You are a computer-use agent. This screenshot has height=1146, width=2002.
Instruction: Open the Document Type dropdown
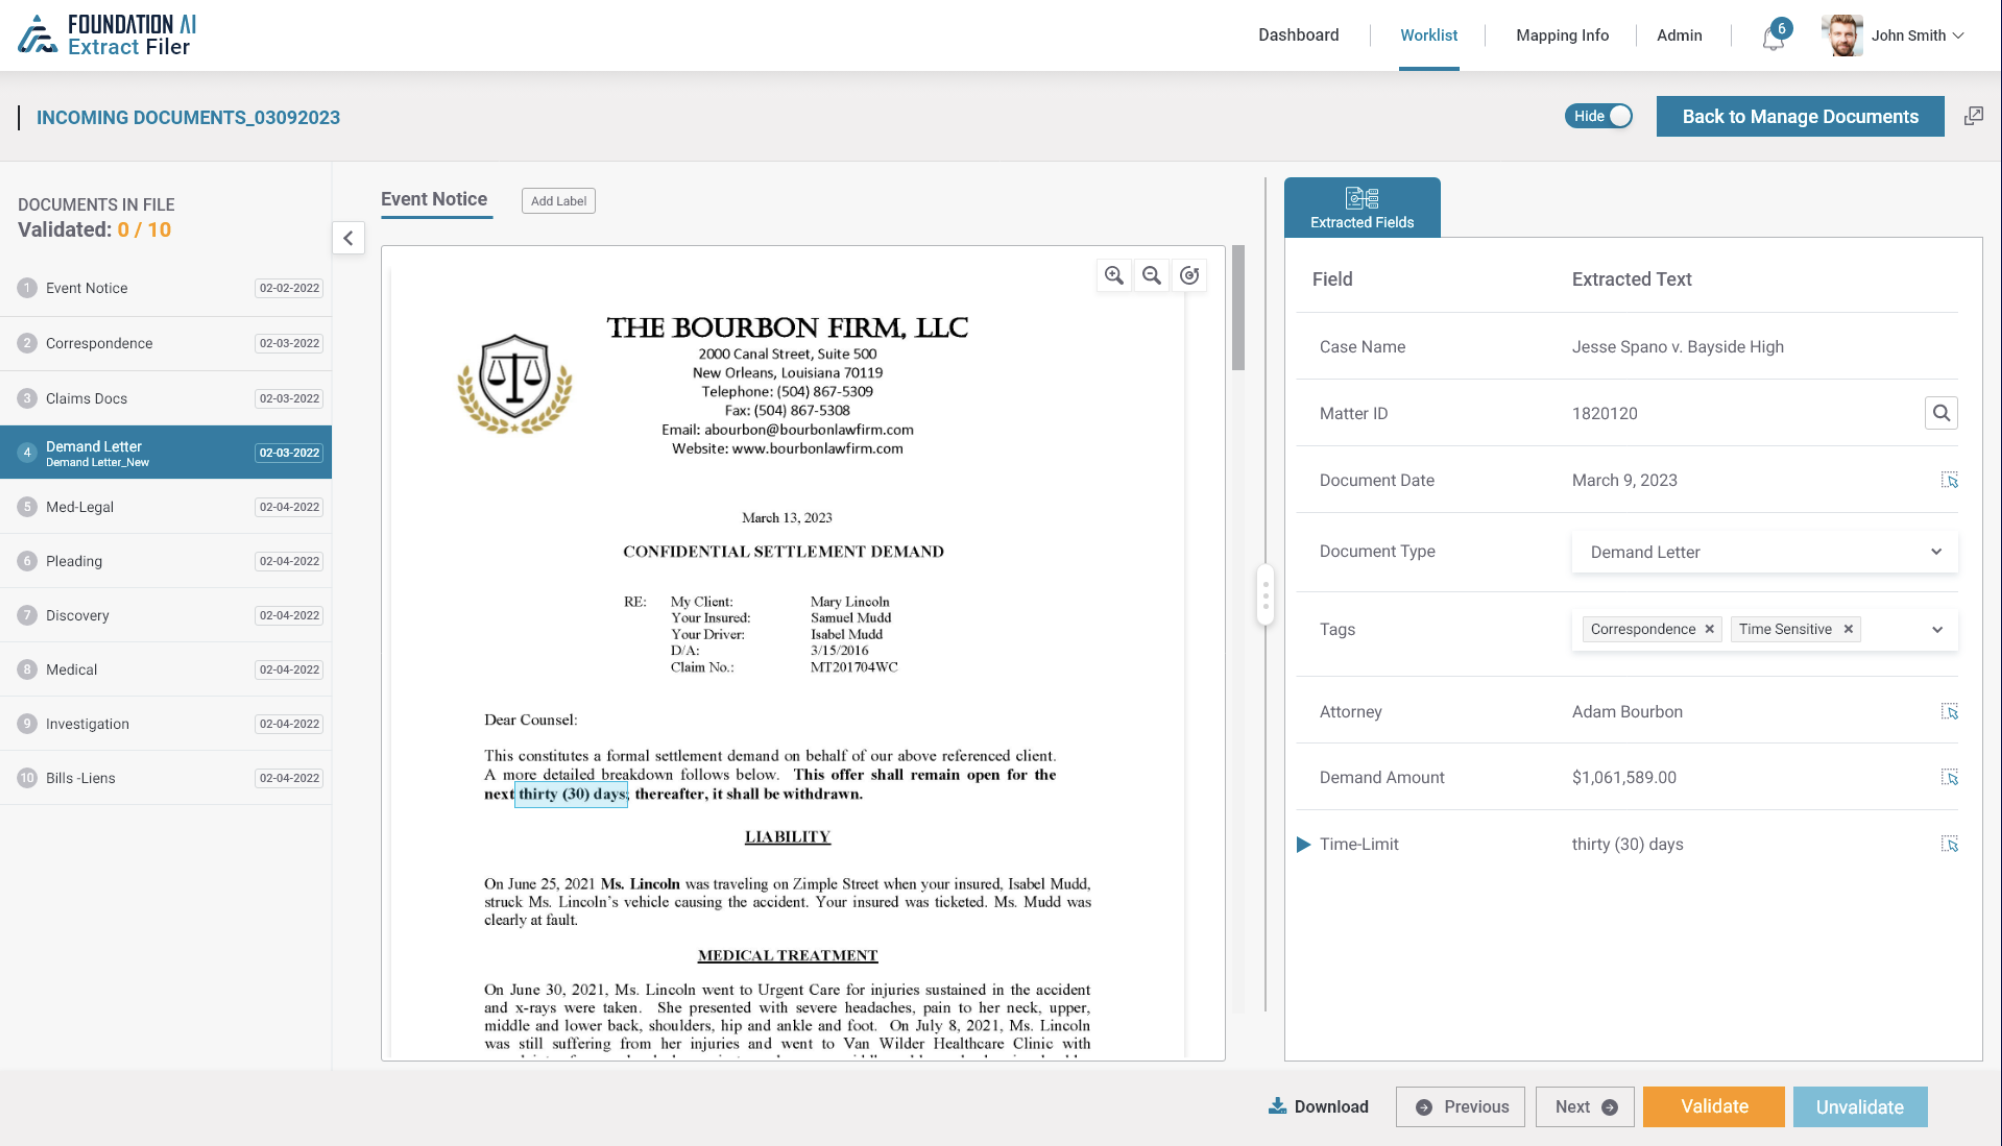pos(1937,551)
